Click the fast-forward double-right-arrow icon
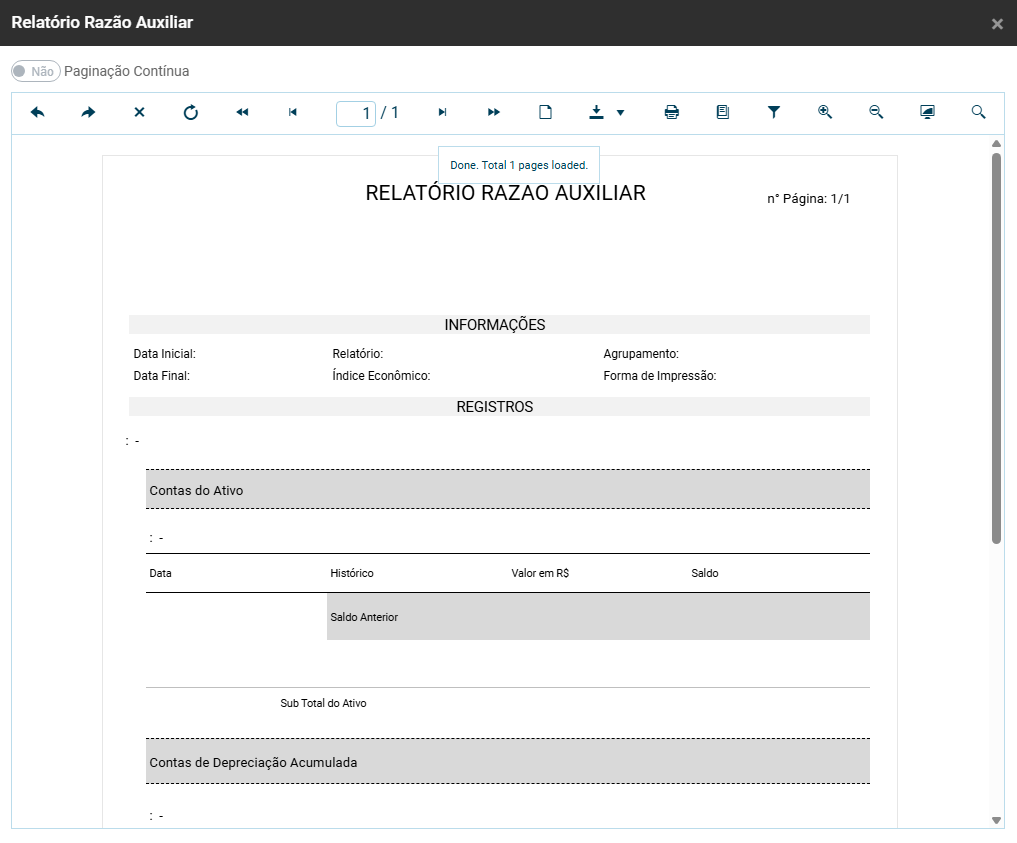This screenshot has width=1017, height=843. (x=494, y=113)
